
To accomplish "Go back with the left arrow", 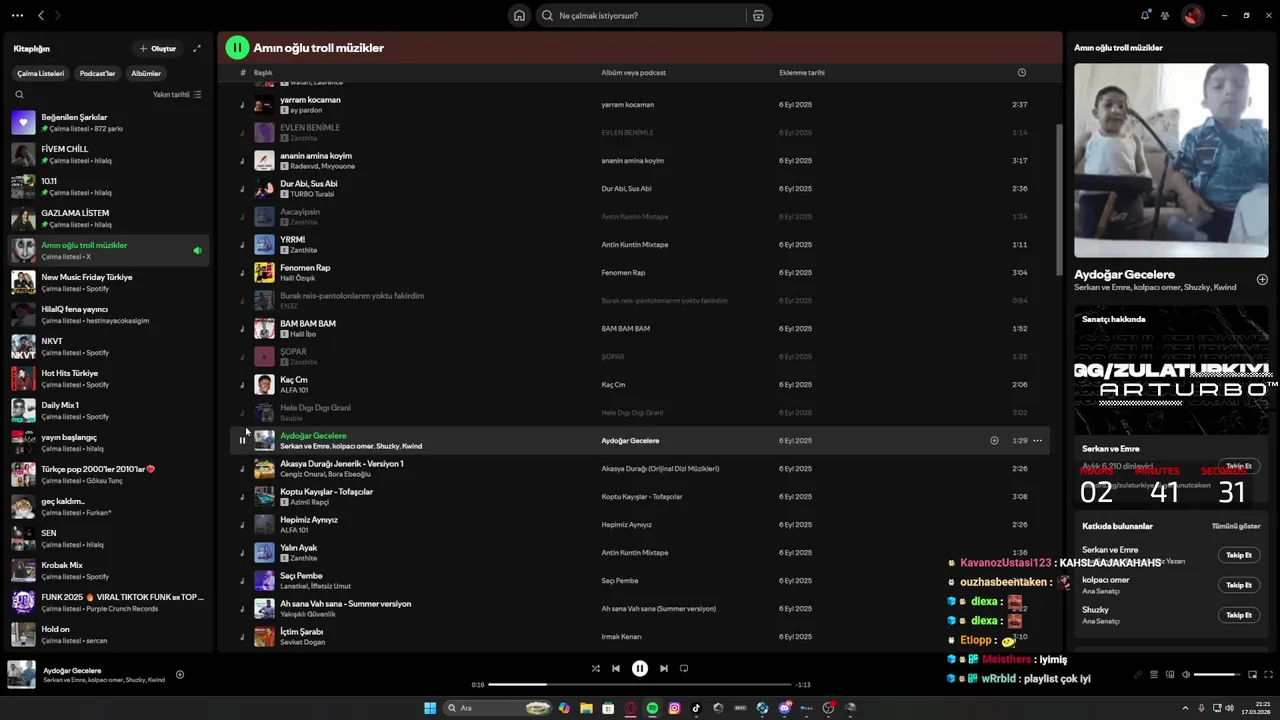I will (x=41, y=15).
